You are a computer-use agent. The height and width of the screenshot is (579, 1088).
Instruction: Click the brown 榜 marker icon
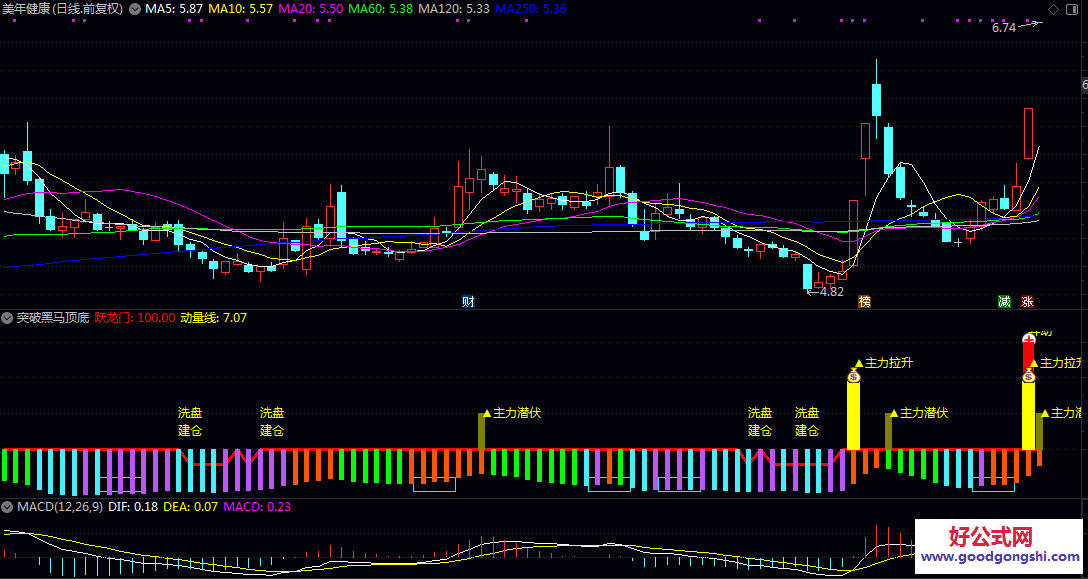pos(864,301)
